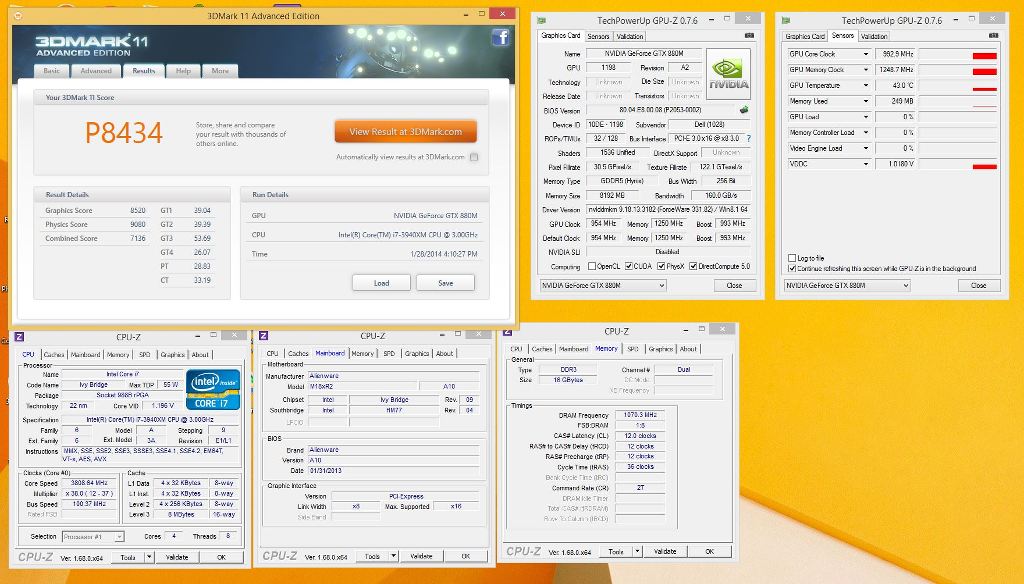Click the VDDC red graph bar
1024x584 pixels.
point(984,167)
